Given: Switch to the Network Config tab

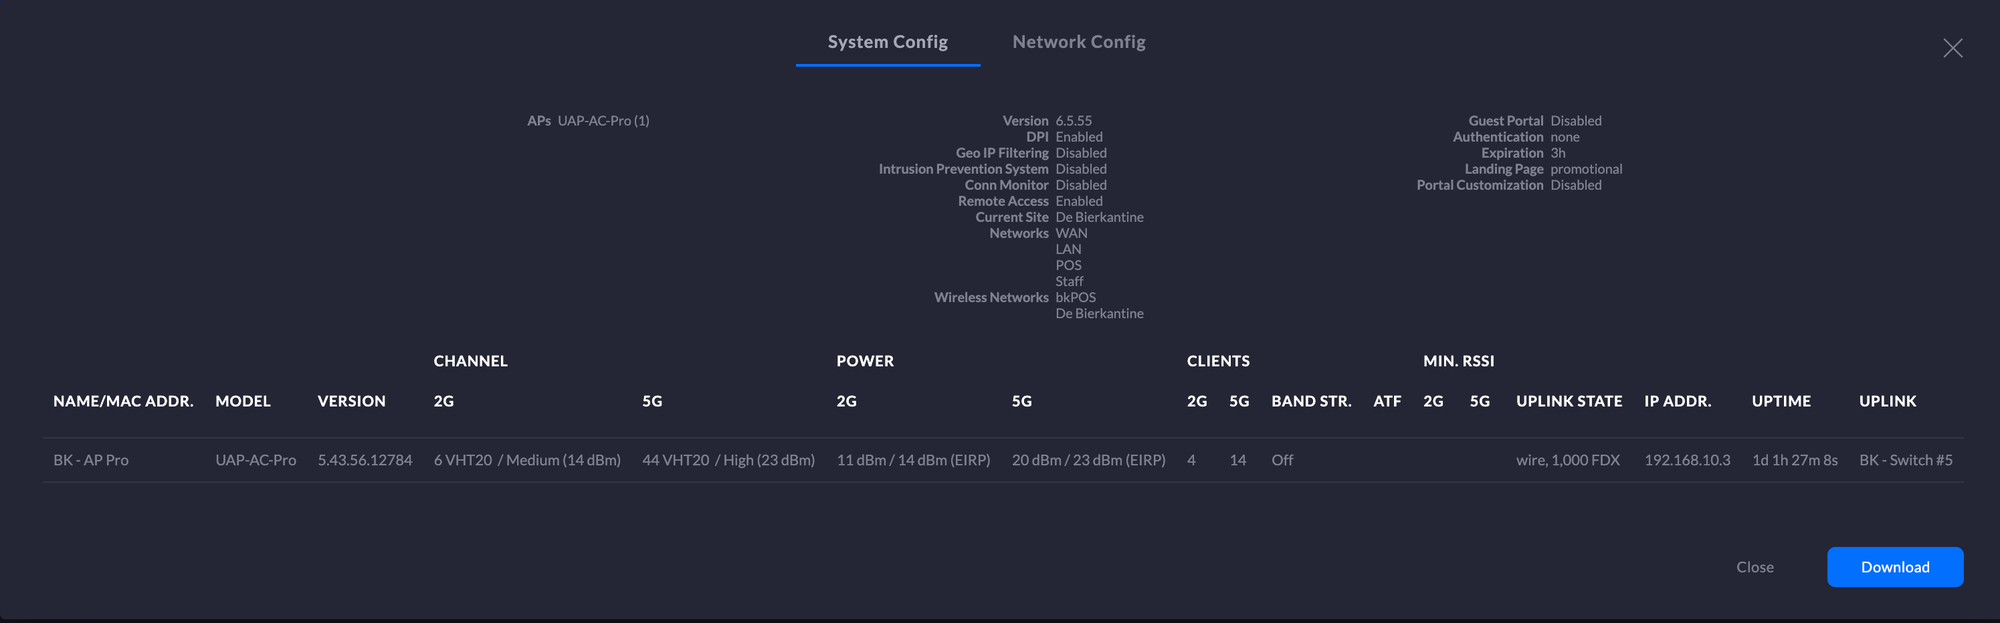Looking at the screenshot, I should [1078, 42].
